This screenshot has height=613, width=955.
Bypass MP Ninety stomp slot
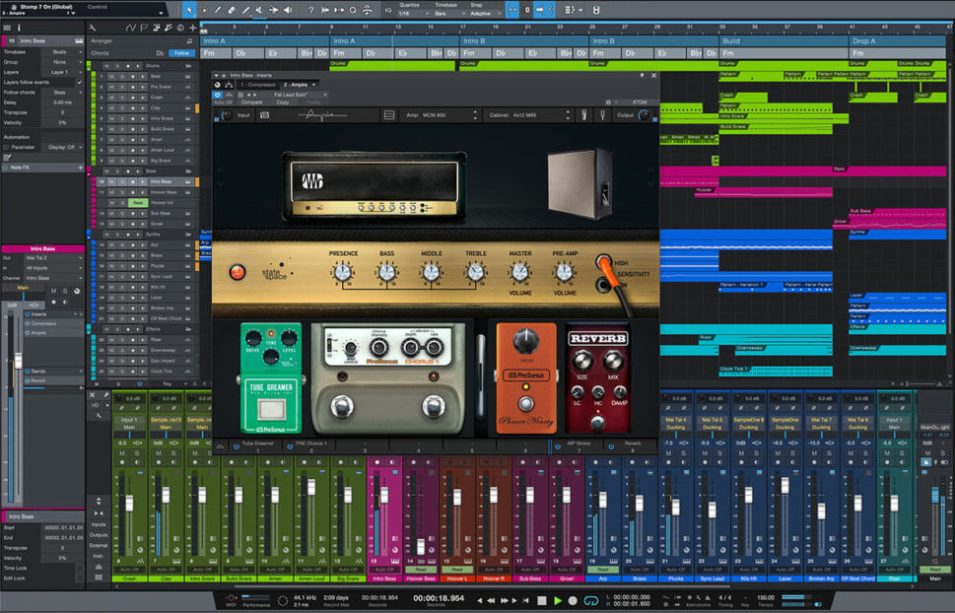point(557,446)
